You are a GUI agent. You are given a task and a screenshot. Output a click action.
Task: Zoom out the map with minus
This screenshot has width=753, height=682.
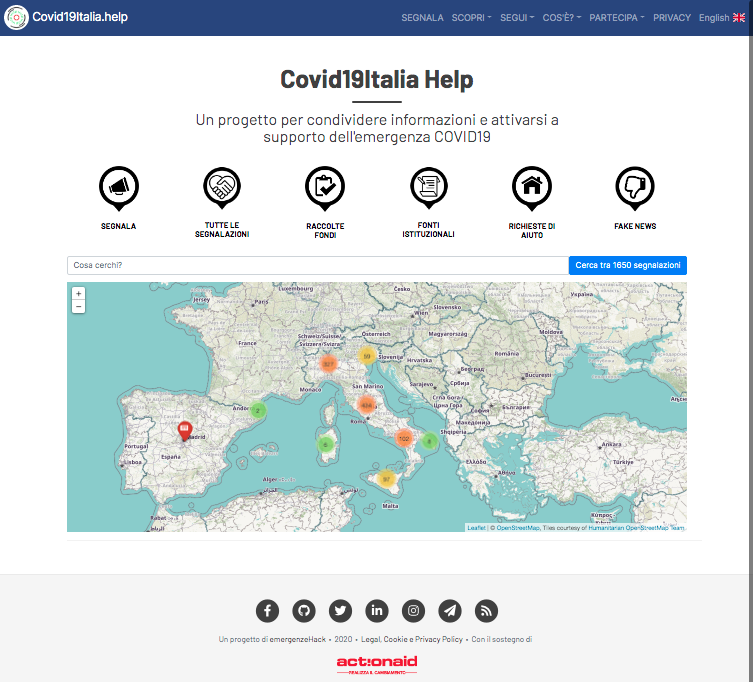[x=78, y=306]
